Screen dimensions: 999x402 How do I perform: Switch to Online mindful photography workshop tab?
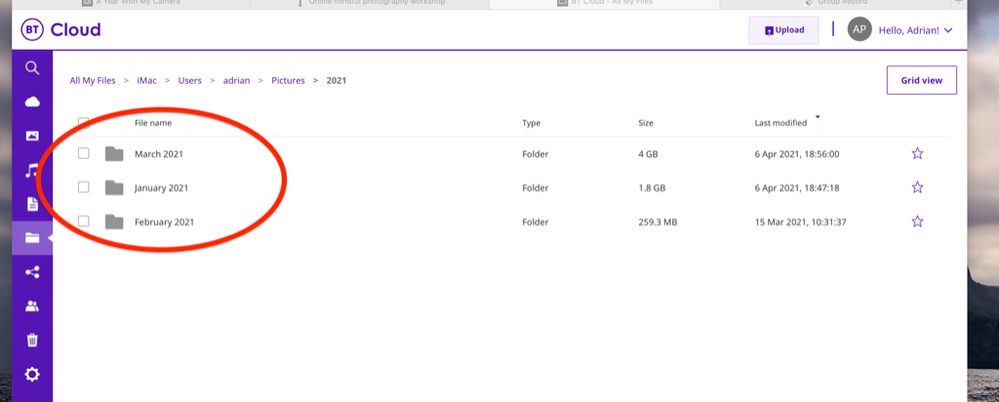tap(371, 3)
